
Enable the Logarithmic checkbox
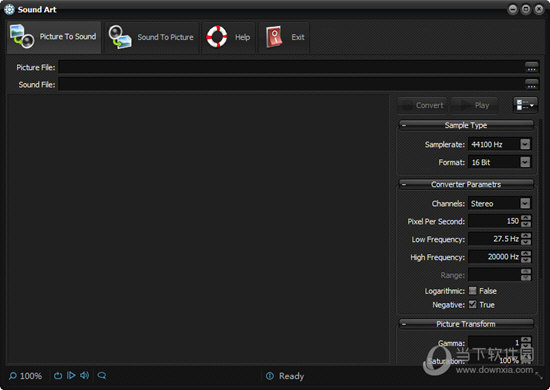click(x=472, y=290)
